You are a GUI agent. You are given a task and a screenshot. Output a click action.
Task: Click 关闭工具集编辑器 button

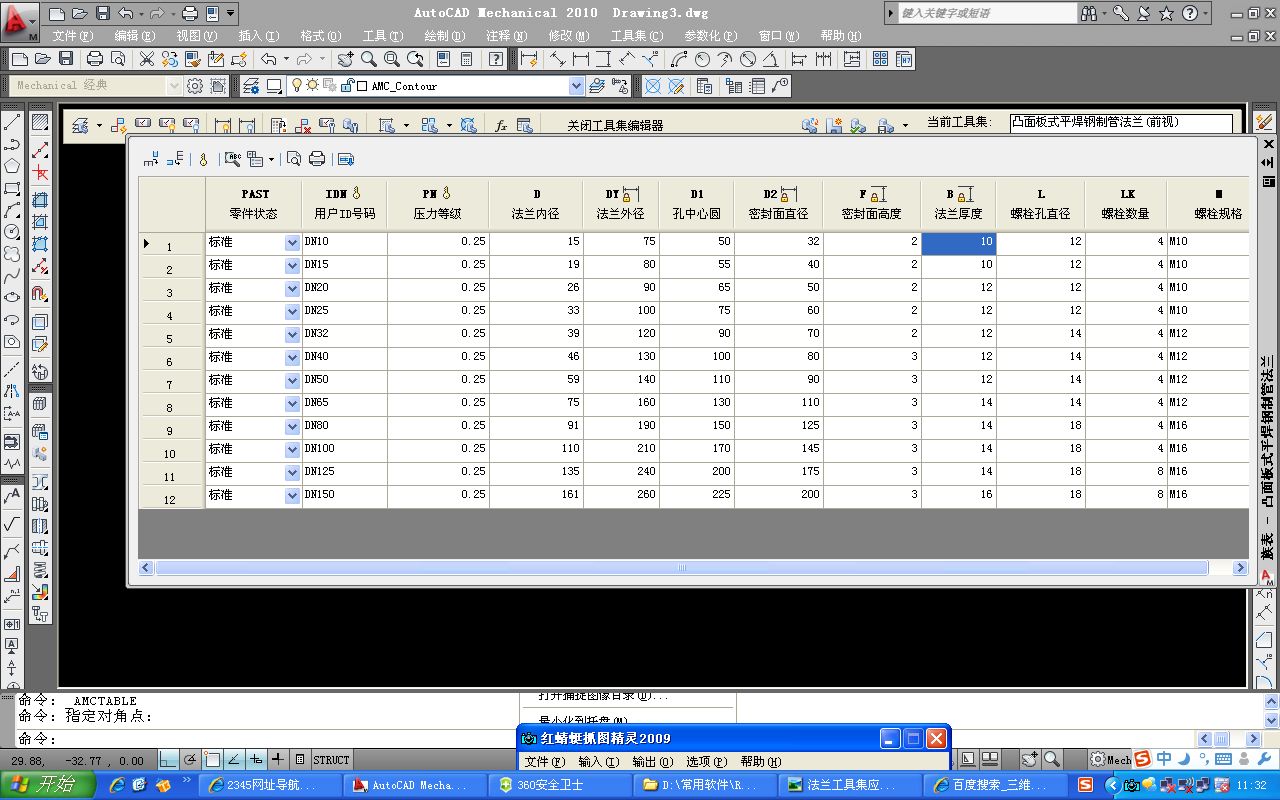pyautogui.click(x=615, y=126)
